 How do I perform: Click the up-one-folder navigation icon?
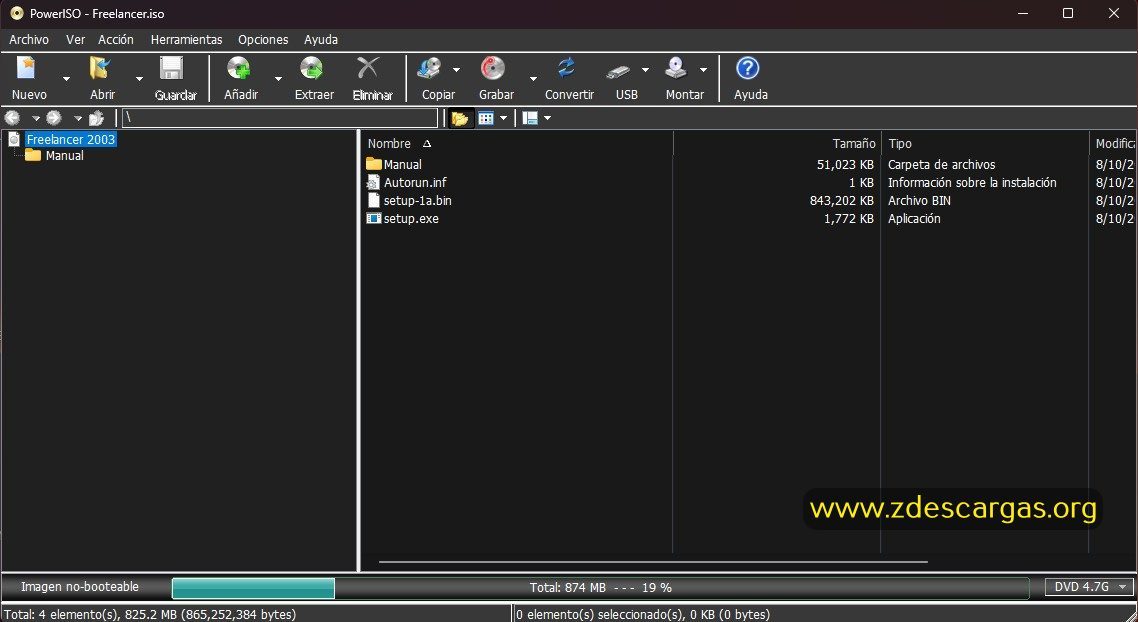97,118
